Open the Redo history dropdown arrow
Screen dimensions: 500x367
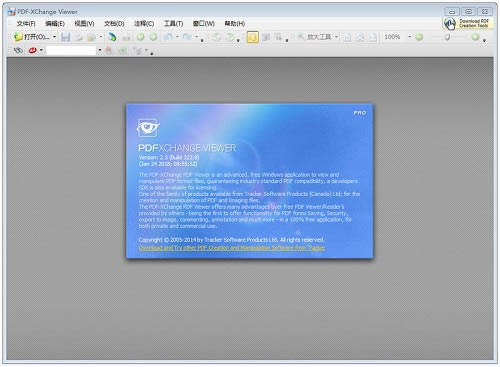click(x=197, y=37)
